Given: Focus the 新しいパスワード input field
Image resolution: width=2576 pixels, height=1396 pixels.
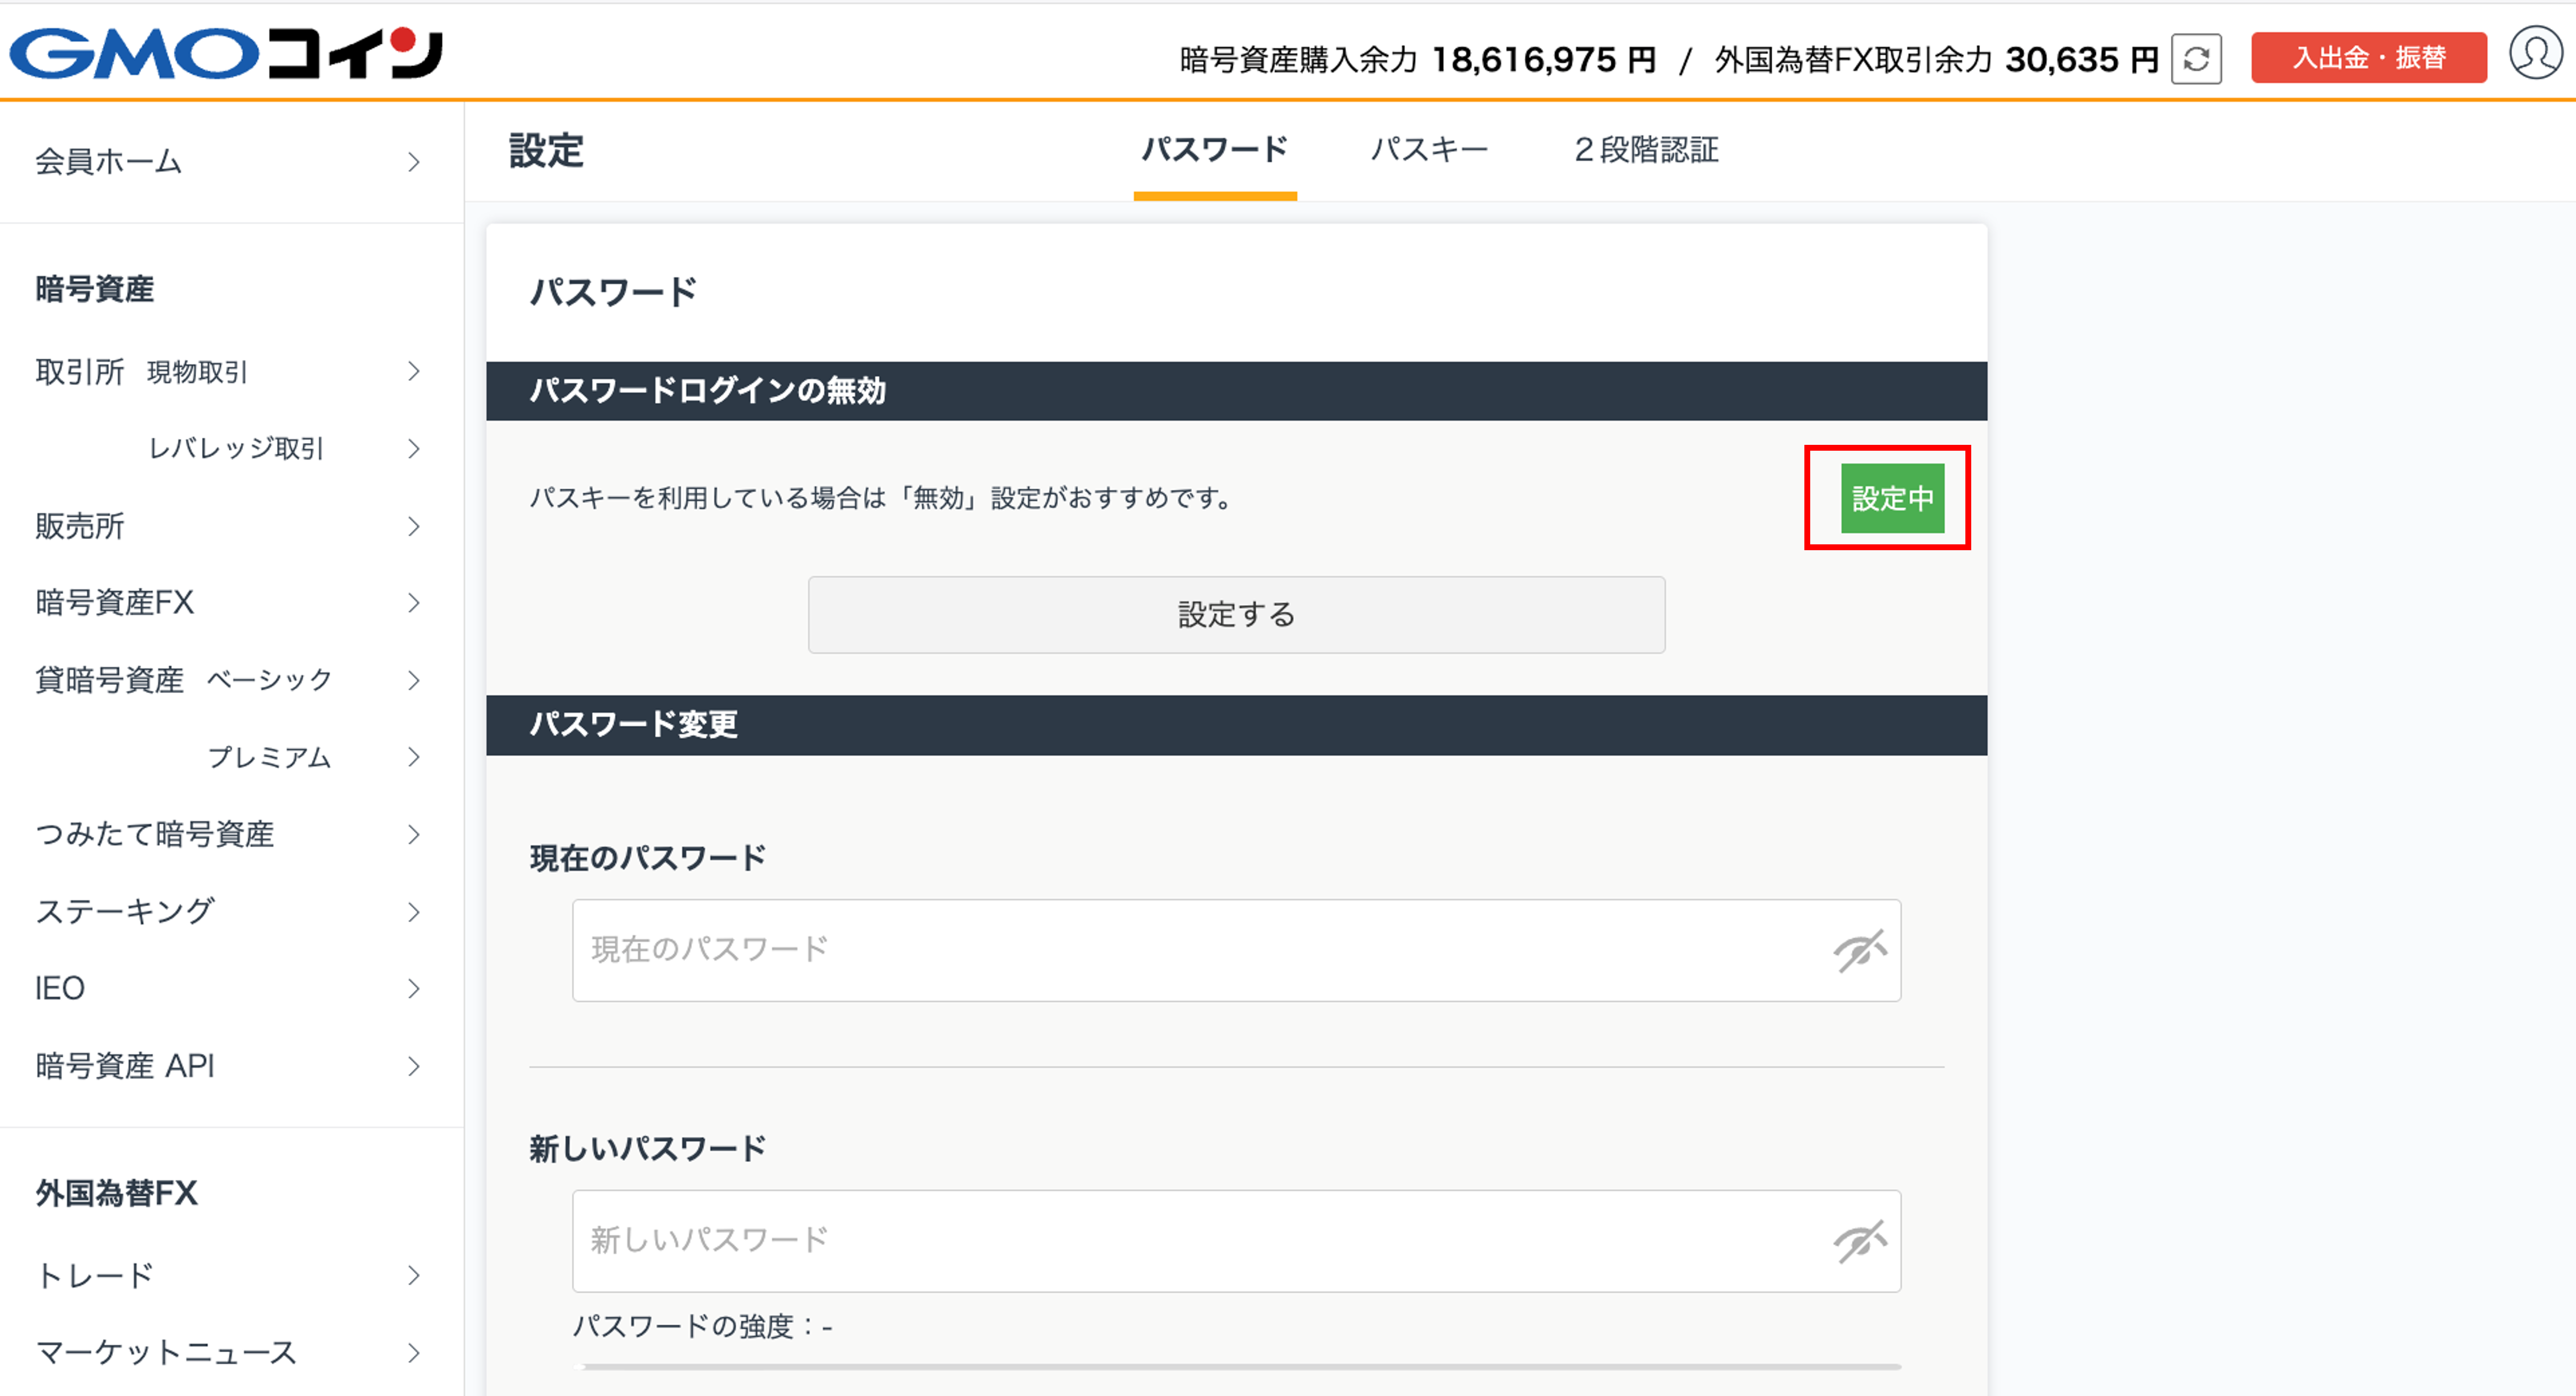Looking at the screenshot, I should [1236, 1241].
